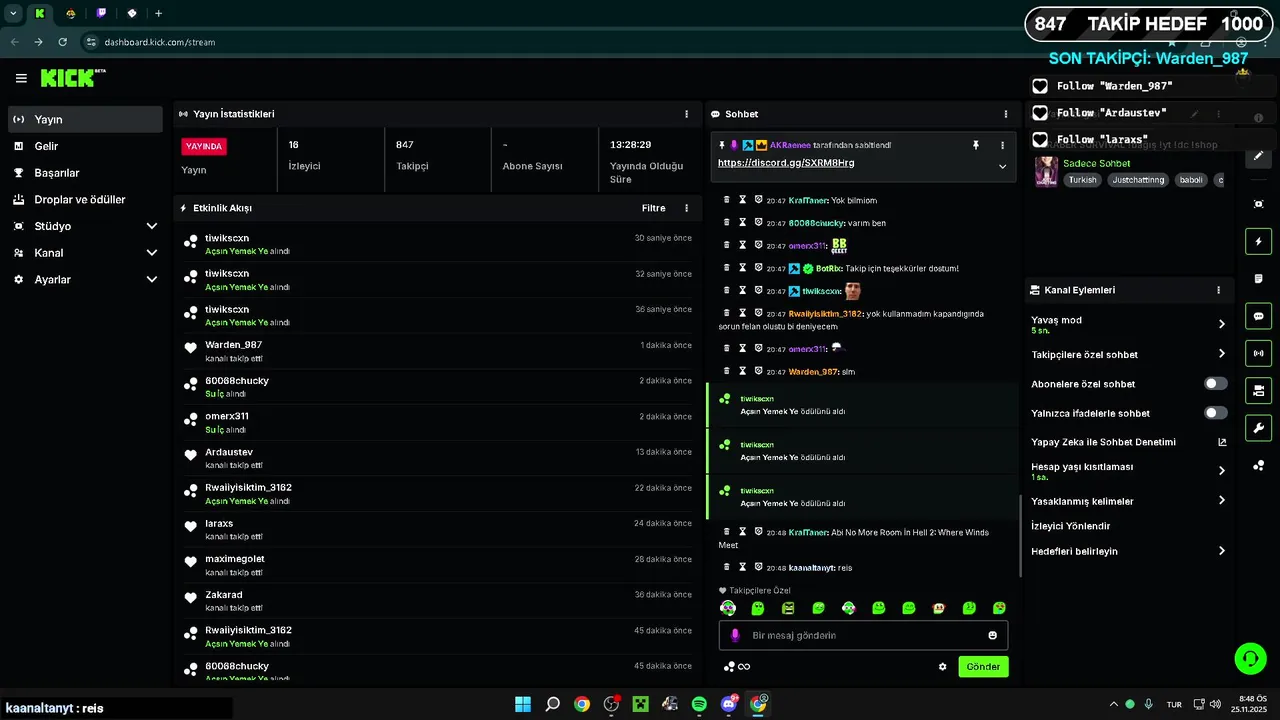
Task: Expand the Stüdyo sidebar section
Action: click(152, 226)
